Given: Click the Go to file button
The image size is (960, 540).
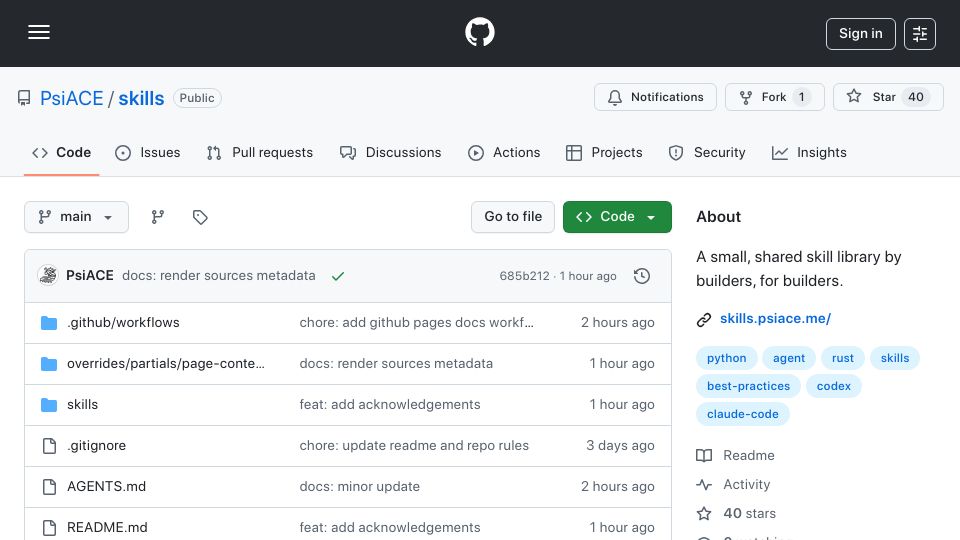Looking at the screenshot, I should point(513,217).
